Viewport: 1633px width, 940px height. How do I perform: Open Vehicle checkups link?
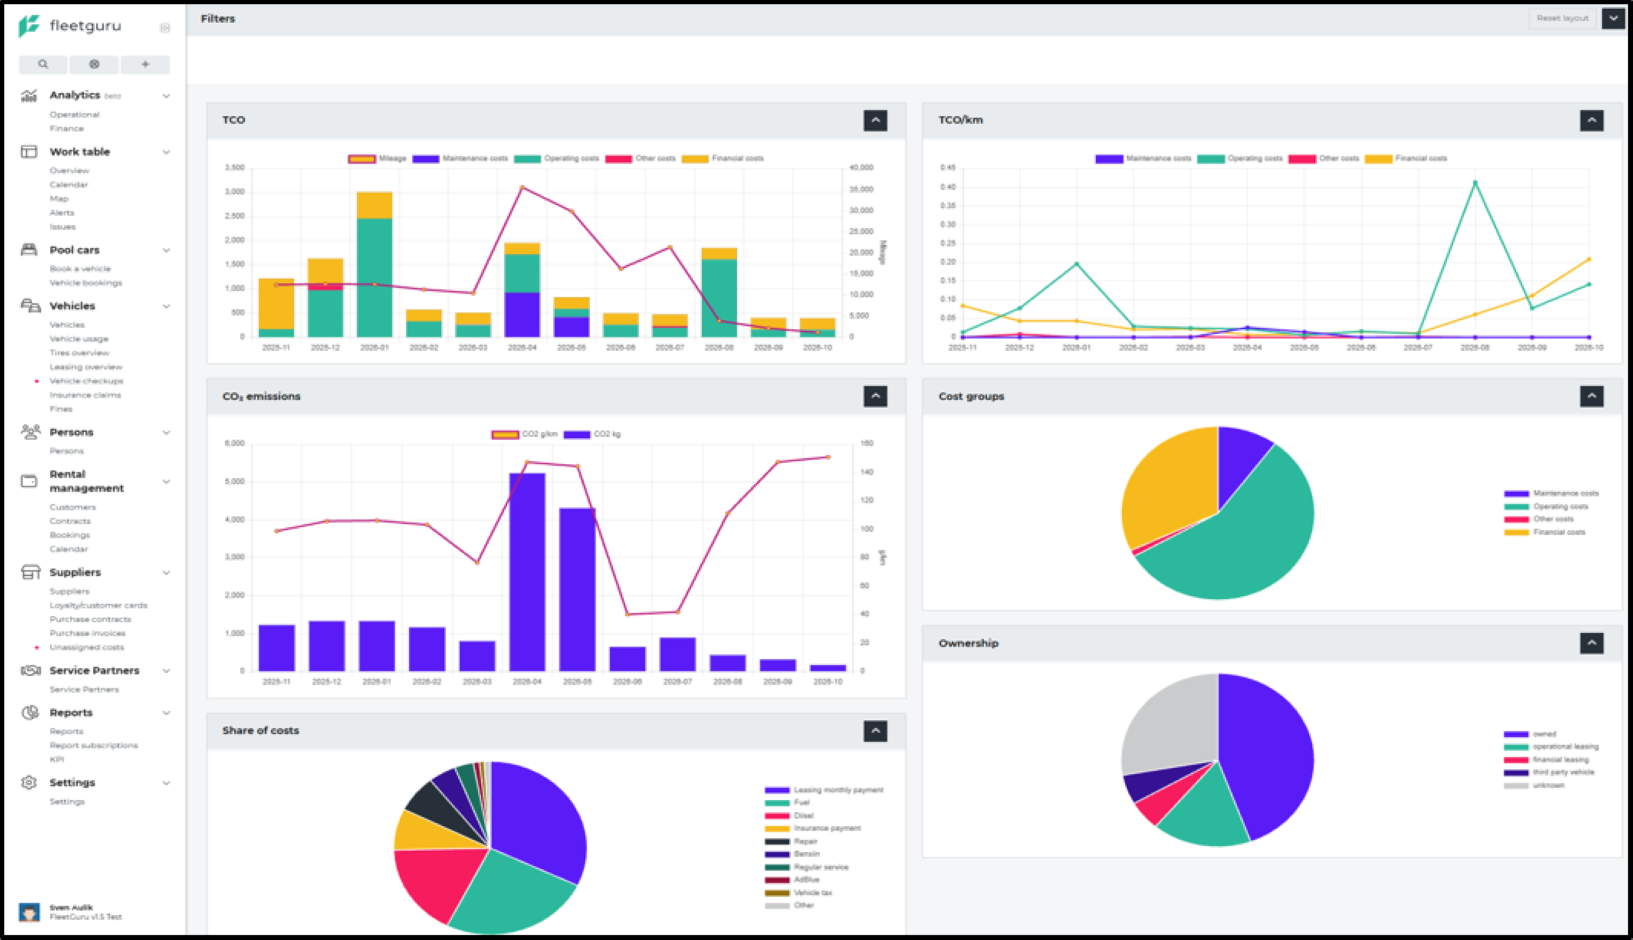87,381
